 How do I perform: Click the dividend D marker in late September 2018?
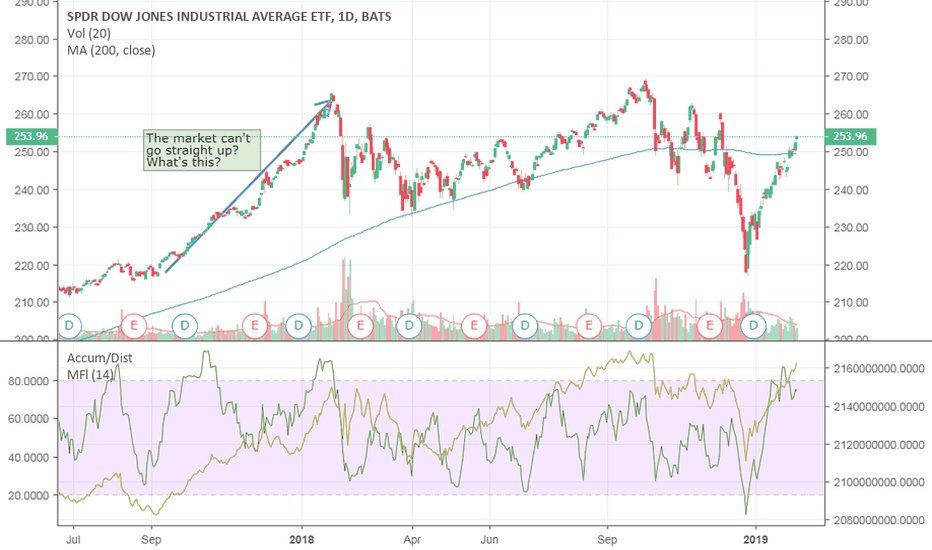point(639,326)
